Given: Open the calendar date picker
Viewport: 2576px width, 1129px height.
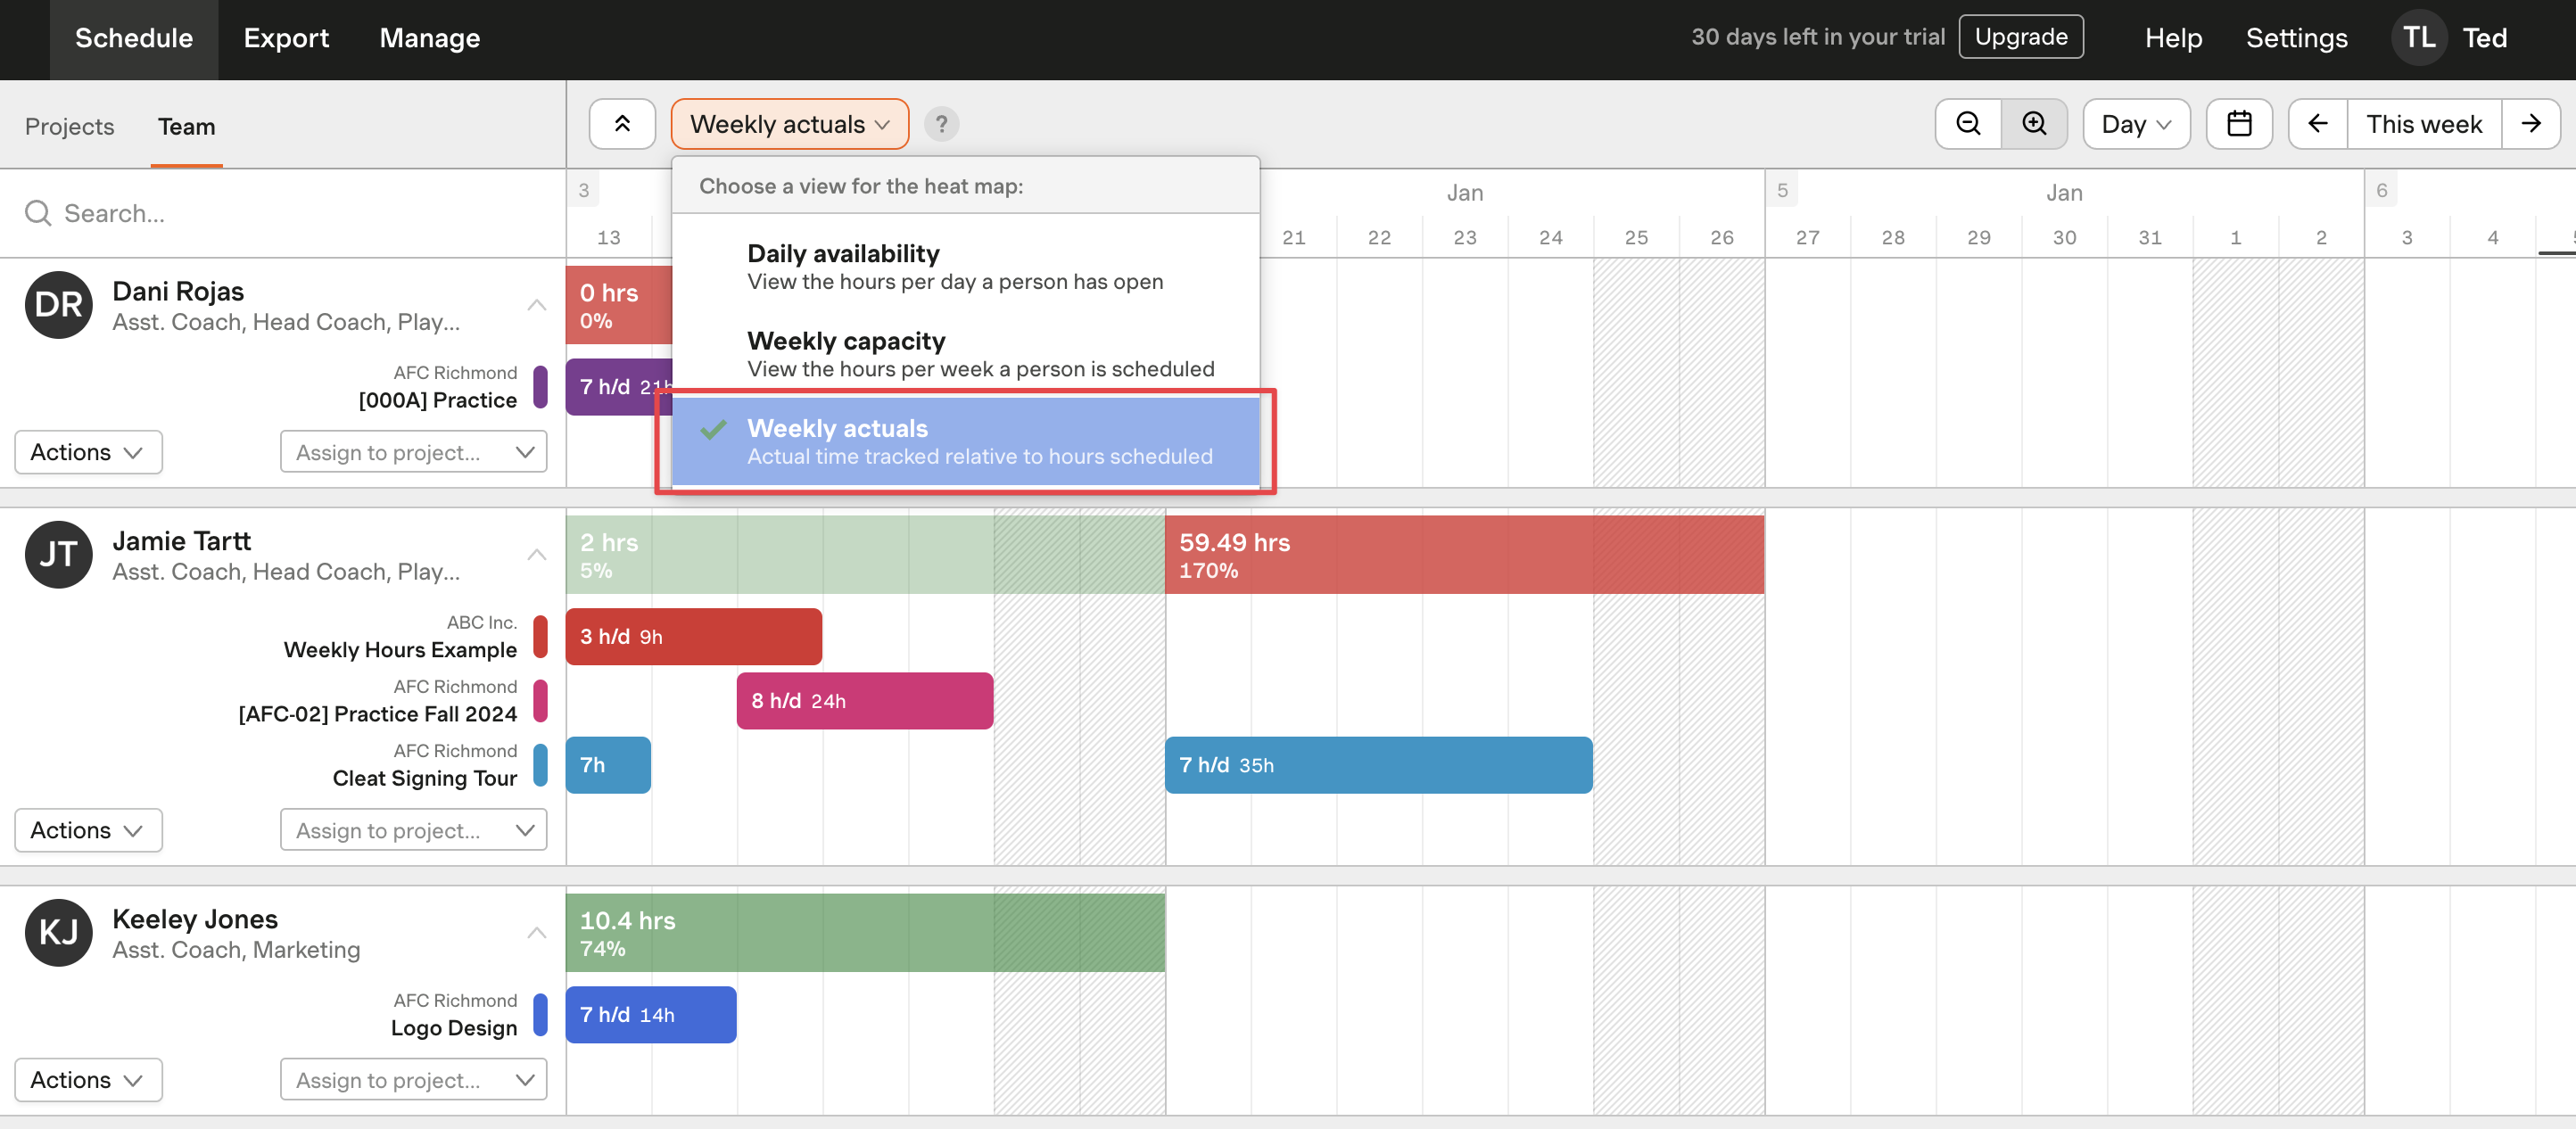Looking at the screenshot, I should tap(2239, 124).
